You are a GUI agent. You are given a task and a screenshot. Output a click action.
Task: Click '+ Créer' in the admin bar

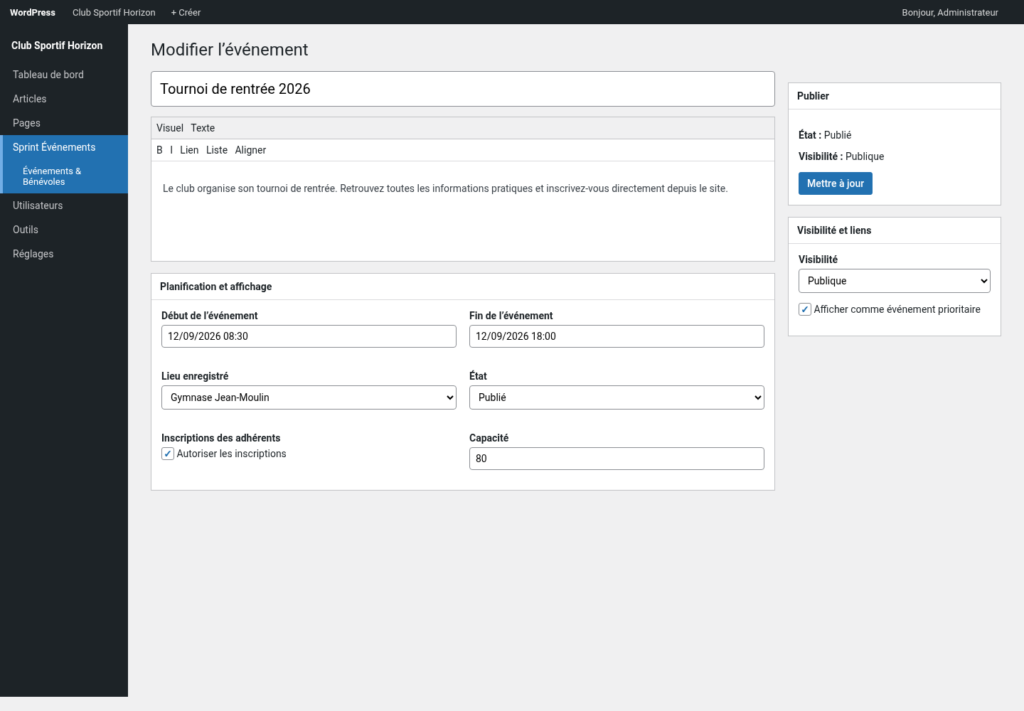pyautogui.click(x=185, y=12)
